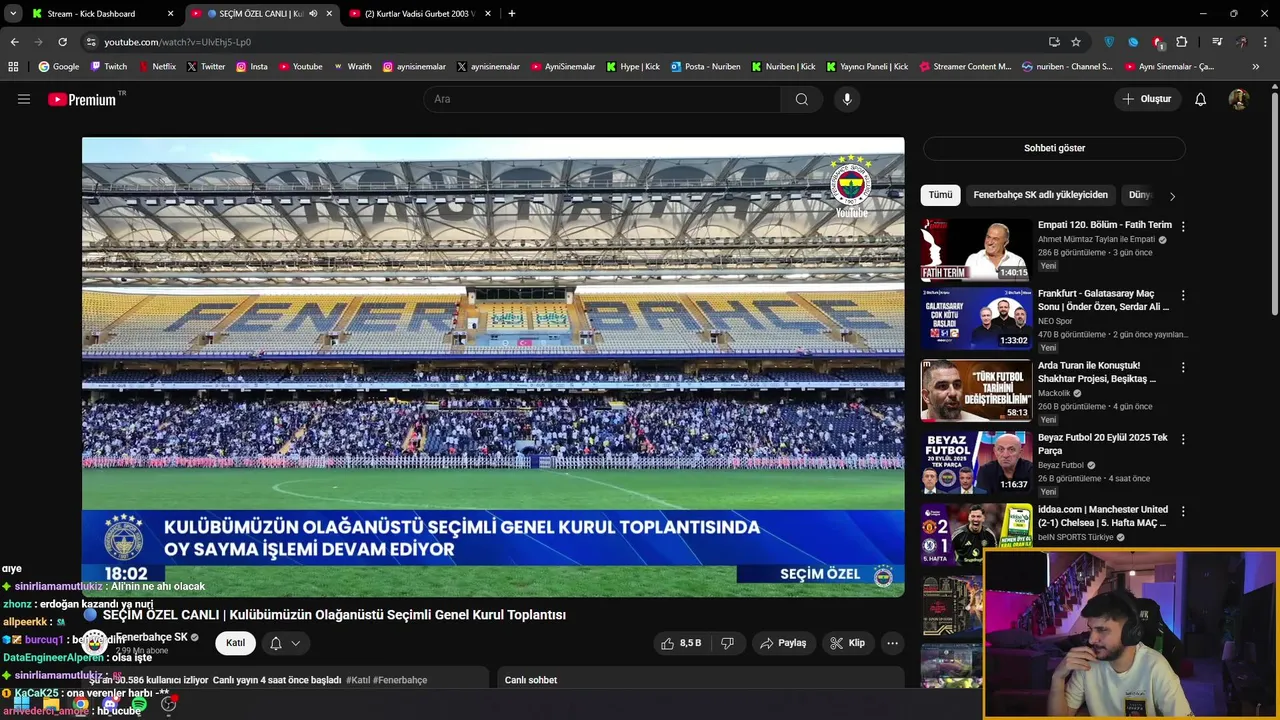
Task: Open options for Arda Turan ile Konuştuk video
Action: point(1183,367)
